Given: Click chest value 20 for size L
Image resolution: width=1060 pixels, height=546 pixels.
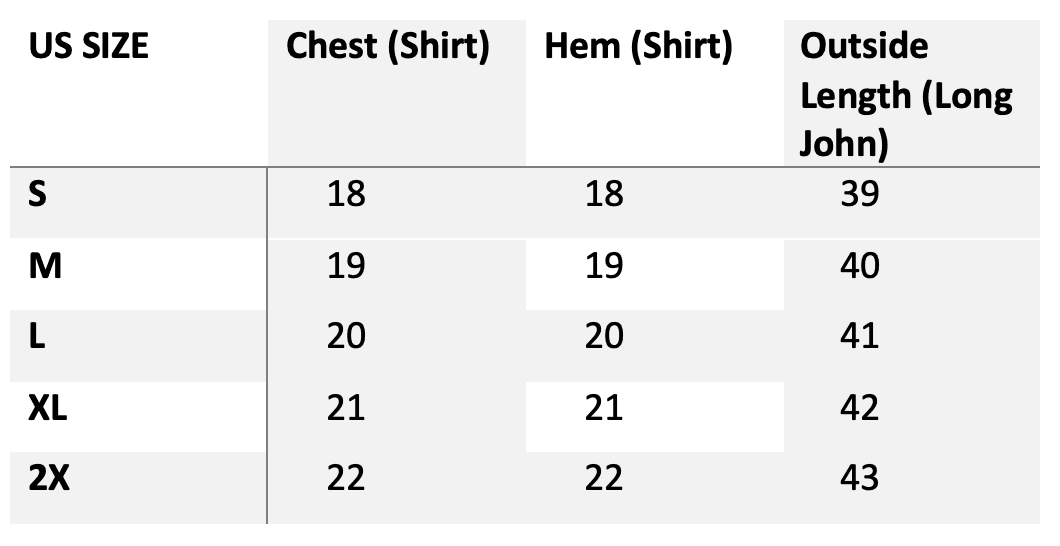Looking at the screenshot, I should coord(346,337).
